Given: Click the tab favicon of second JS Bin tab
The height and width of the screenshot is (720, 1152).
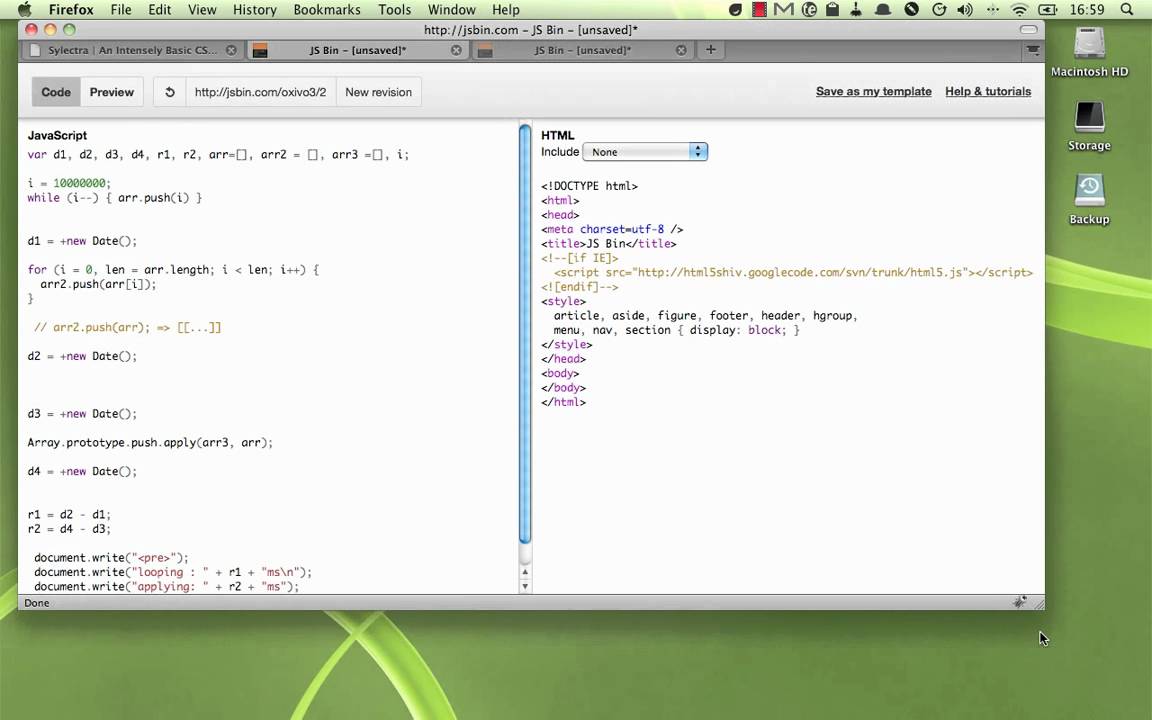Looking at the screenshot, I should point(484,50).
